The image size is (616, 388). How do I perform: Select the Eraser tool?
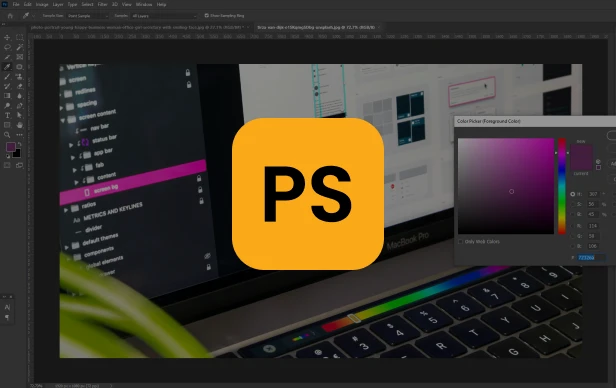click(x=19, y=86)
